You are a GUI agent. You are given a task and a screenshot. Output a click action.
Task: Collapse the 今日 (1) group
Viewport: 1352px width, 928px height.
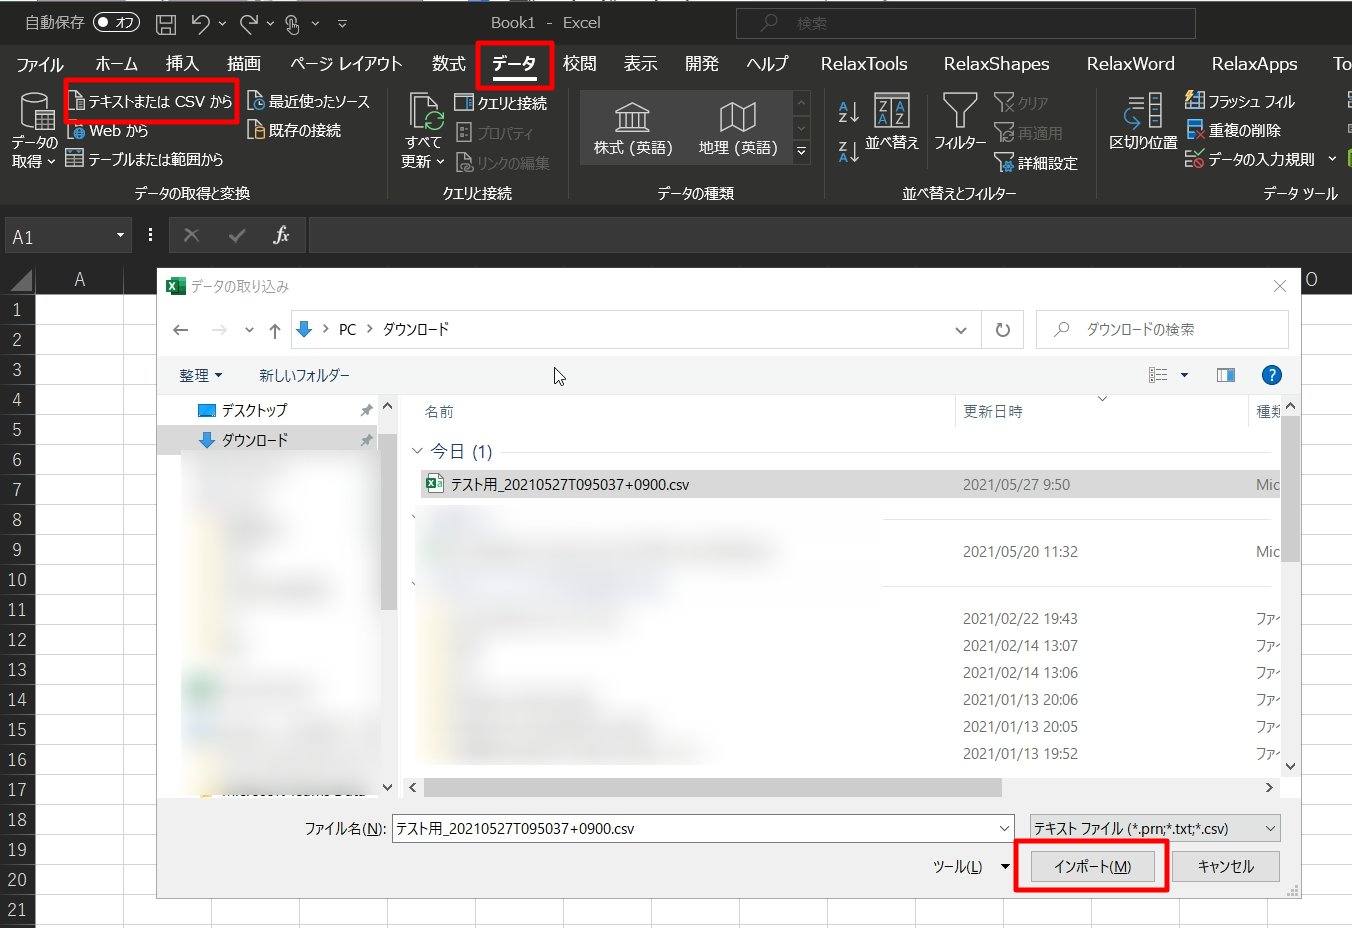[x=417, y=452]
